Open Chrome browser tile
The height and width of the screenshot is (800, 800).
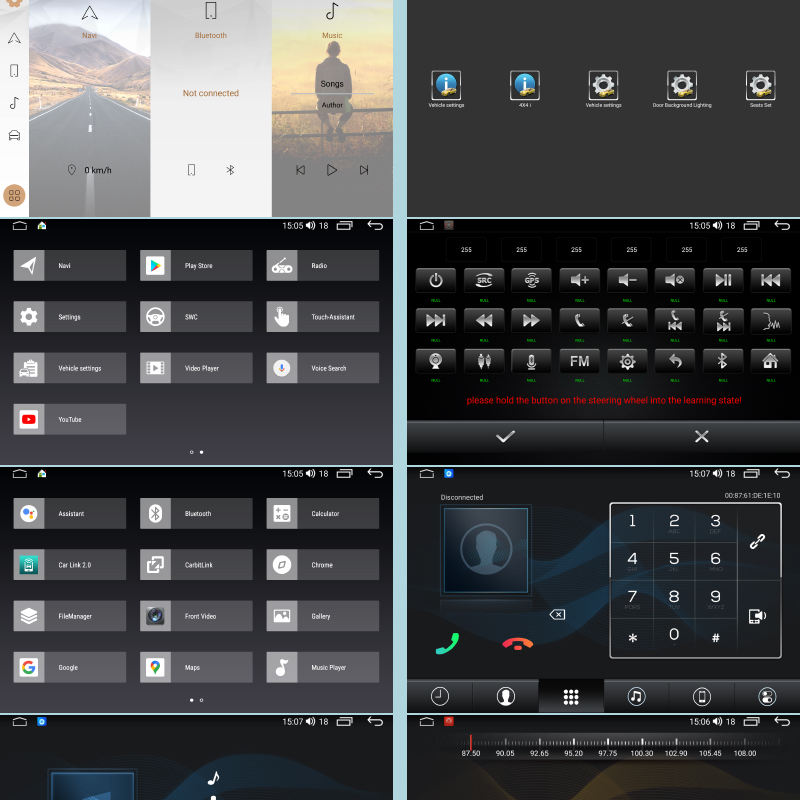tap(322, 565)
